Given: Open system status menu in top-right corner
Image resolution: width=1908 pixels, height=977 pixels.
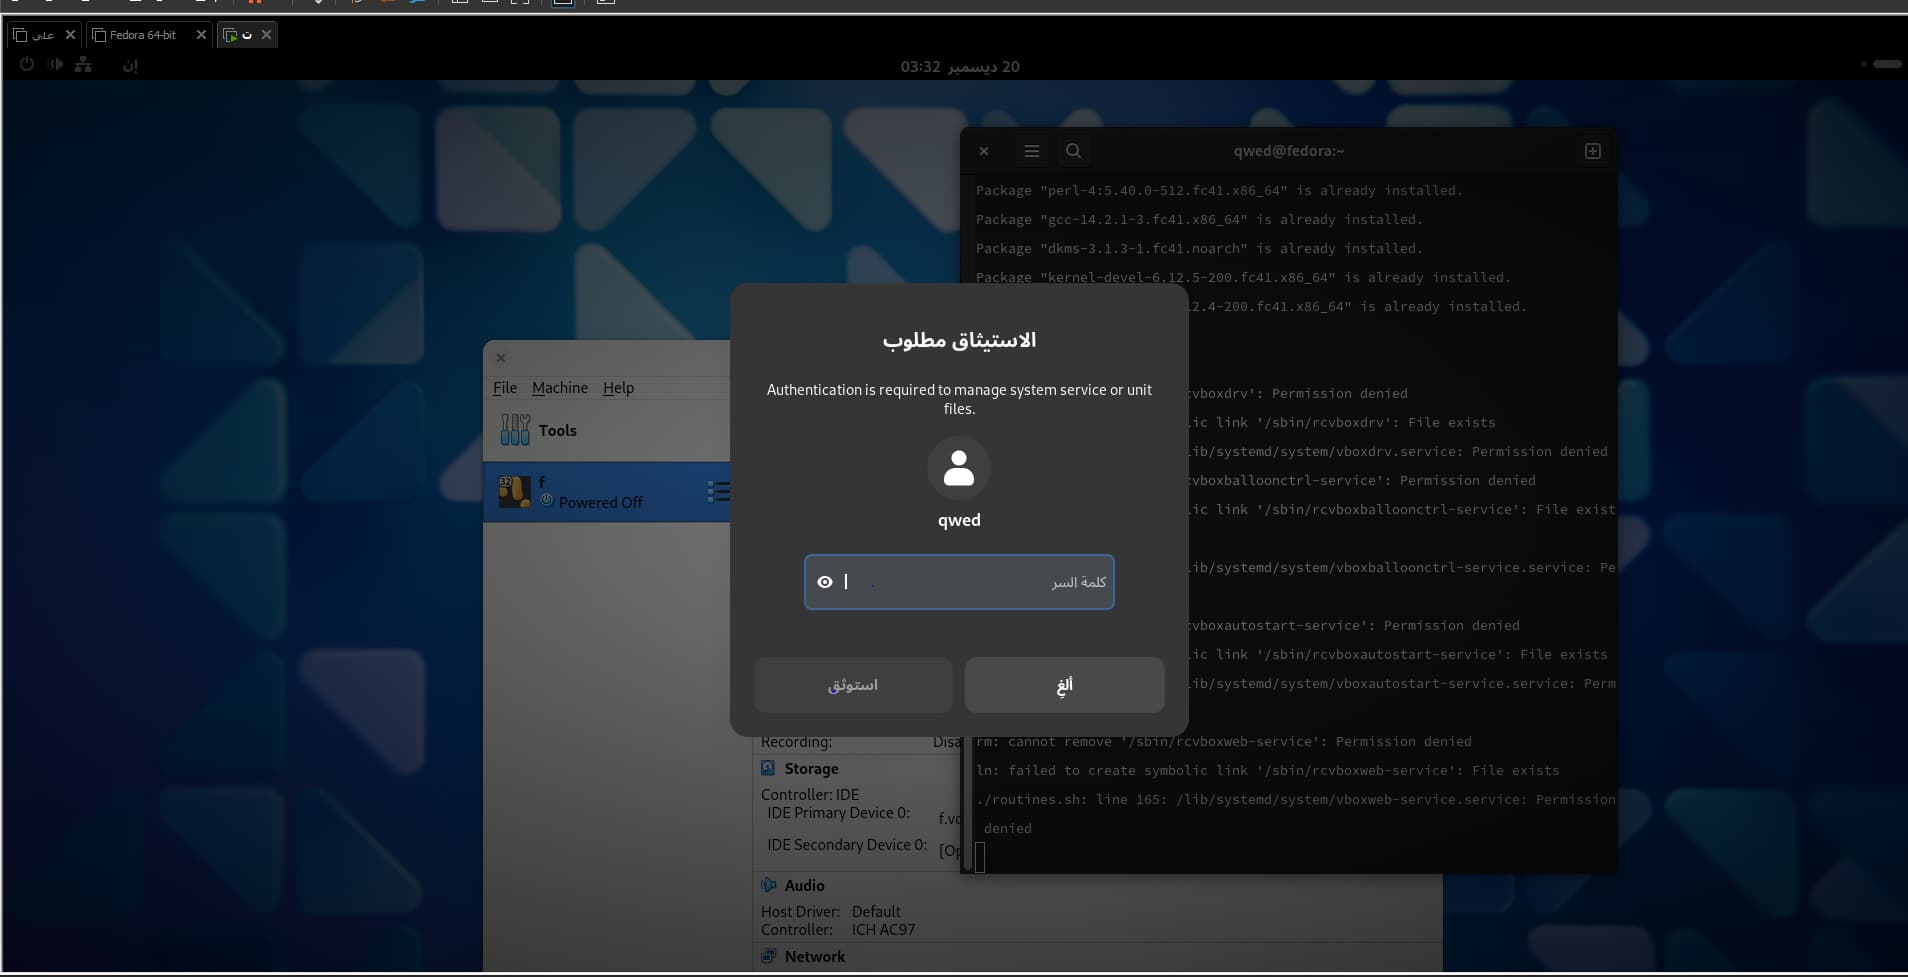Looking at the screenshot, I should [1880, 64].
